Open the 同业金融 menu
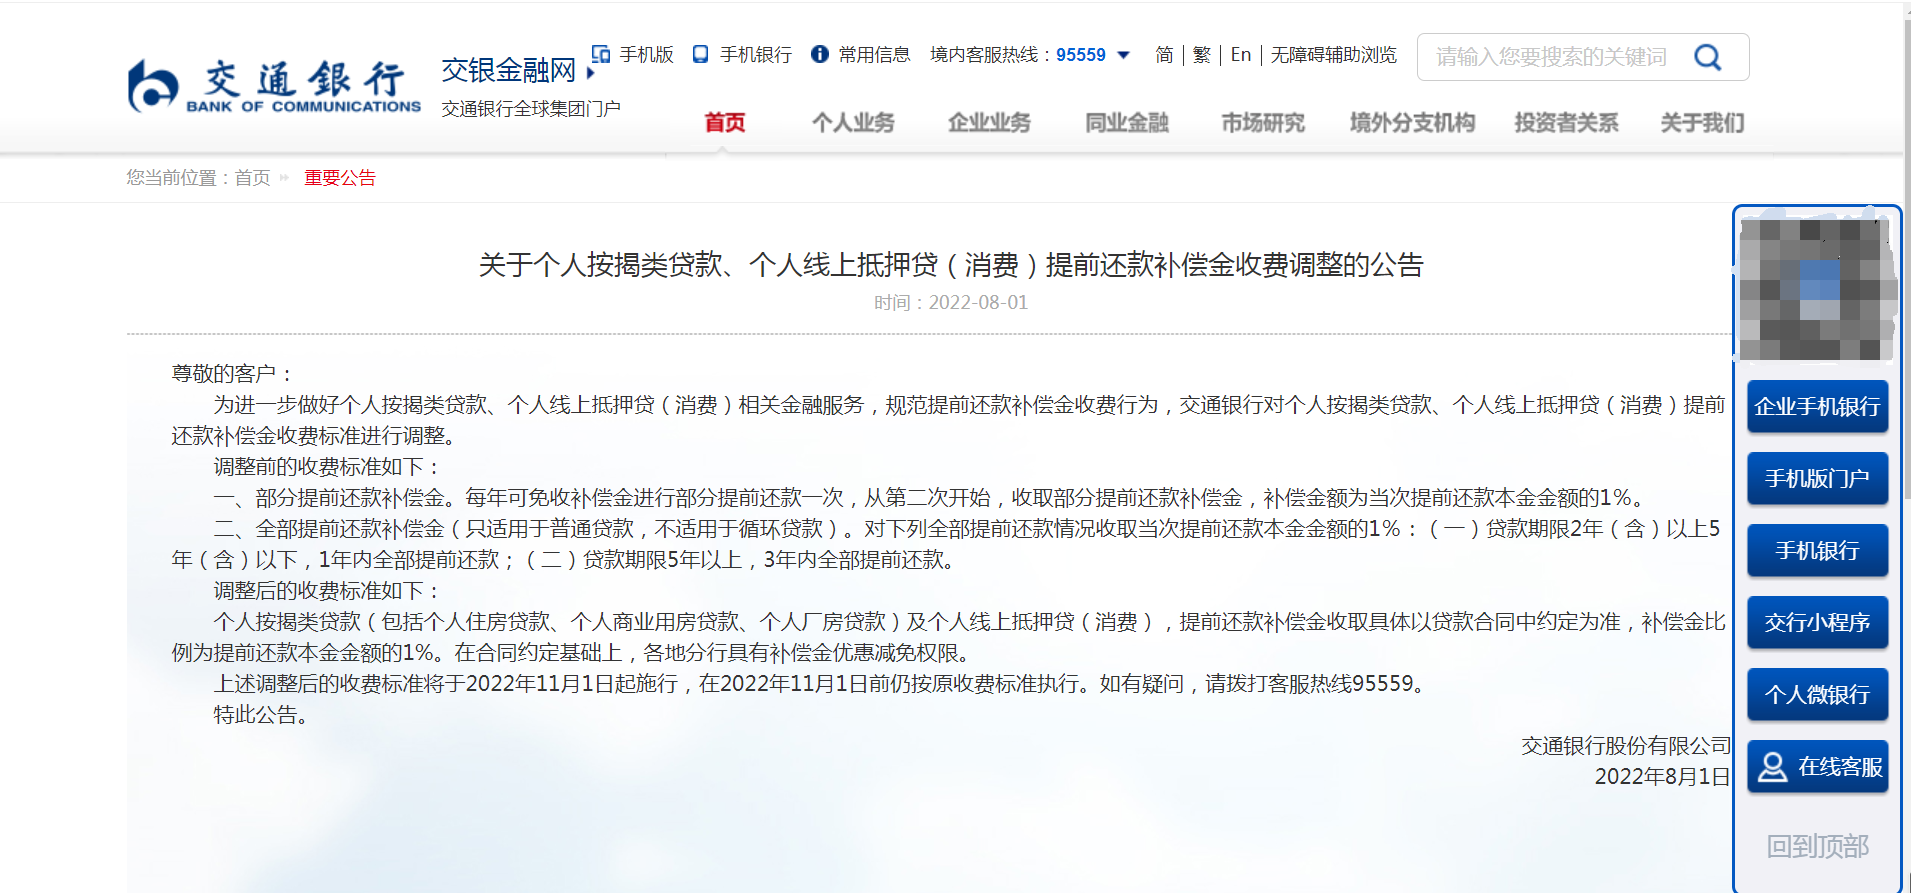This screenshot has height=893, width=1911. coord(1127,122)
